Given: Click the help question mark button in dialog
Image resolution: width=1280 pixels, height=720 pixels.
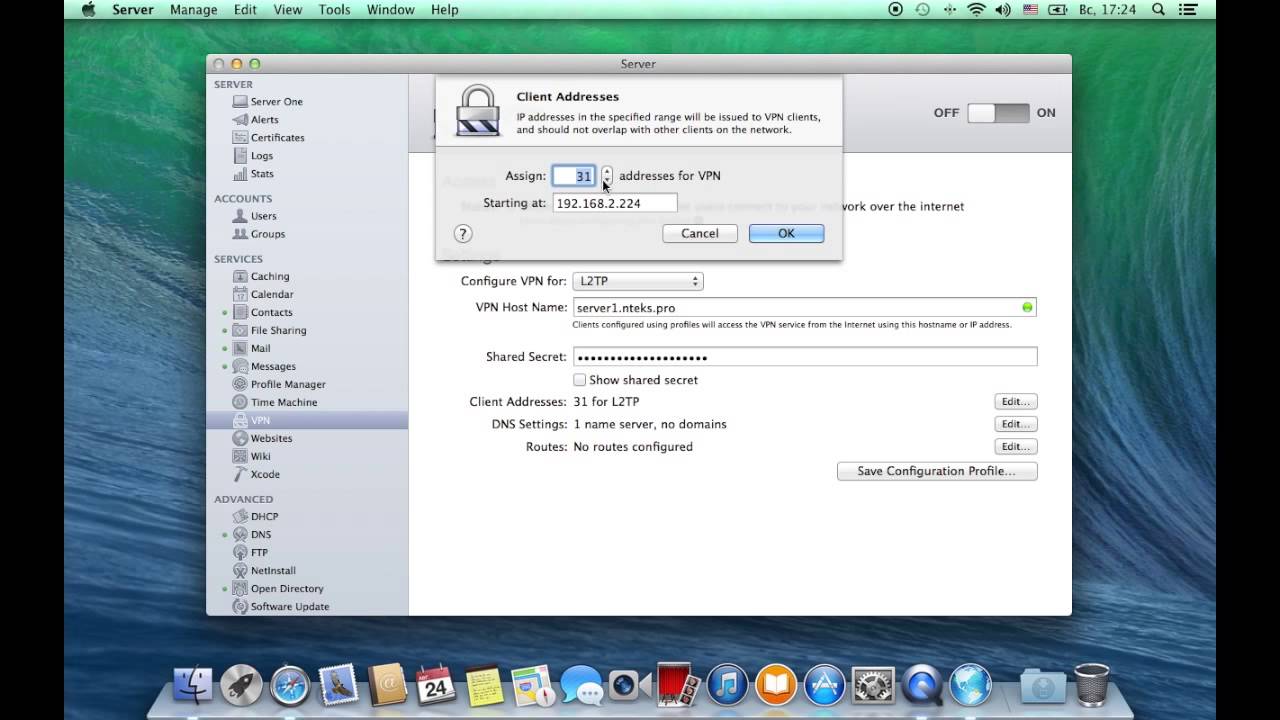Looking at the screenshot, I should (x=462, y=233).
